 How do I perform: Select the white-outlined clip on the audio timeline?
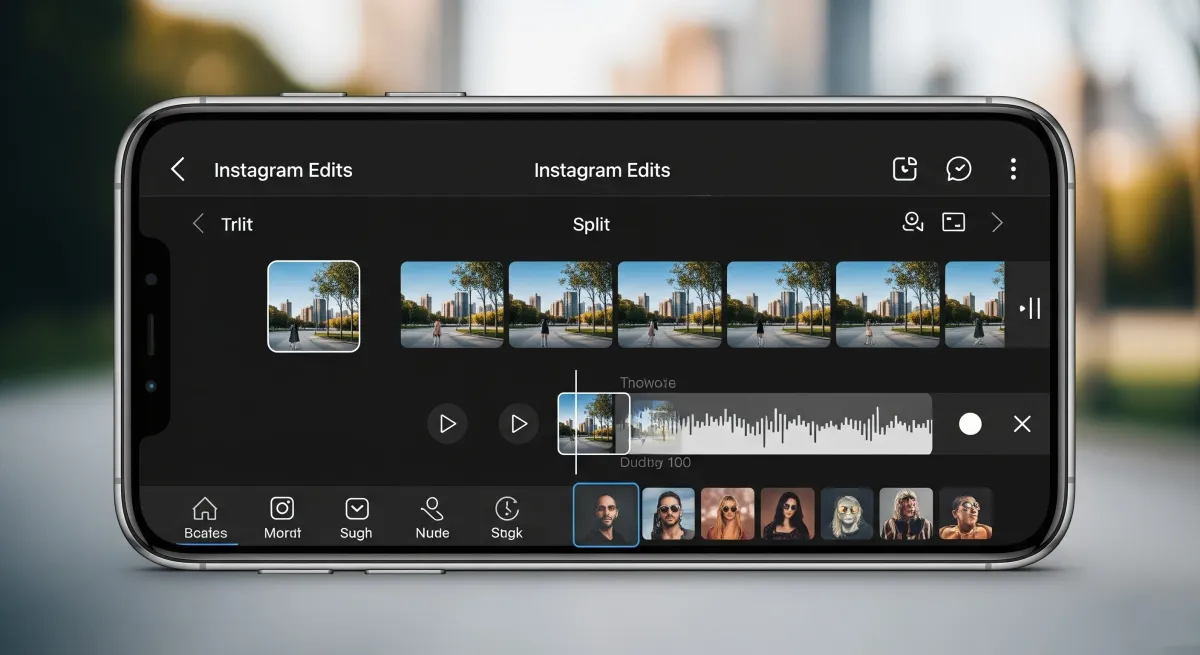(x=594, y=424)
